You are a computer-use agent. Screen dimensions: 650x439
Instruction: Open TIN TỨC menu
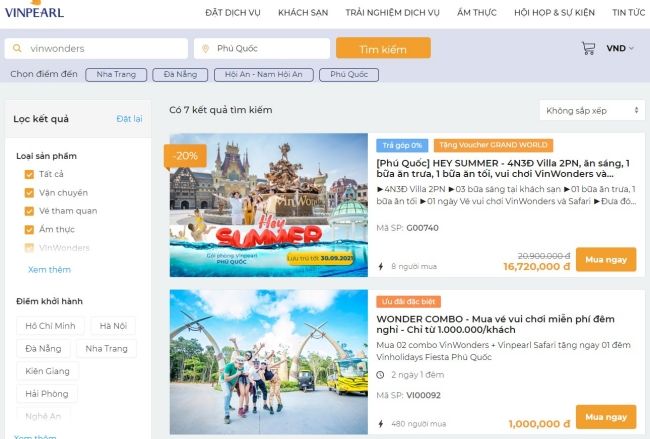coord(628,13)
